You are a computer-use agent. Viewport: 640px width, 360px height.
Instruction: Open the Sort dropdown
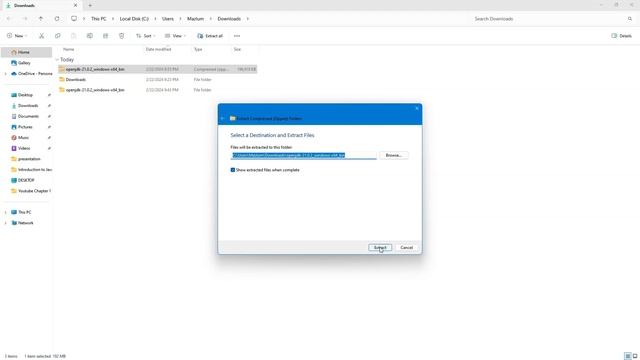click(x=146, y=36)
